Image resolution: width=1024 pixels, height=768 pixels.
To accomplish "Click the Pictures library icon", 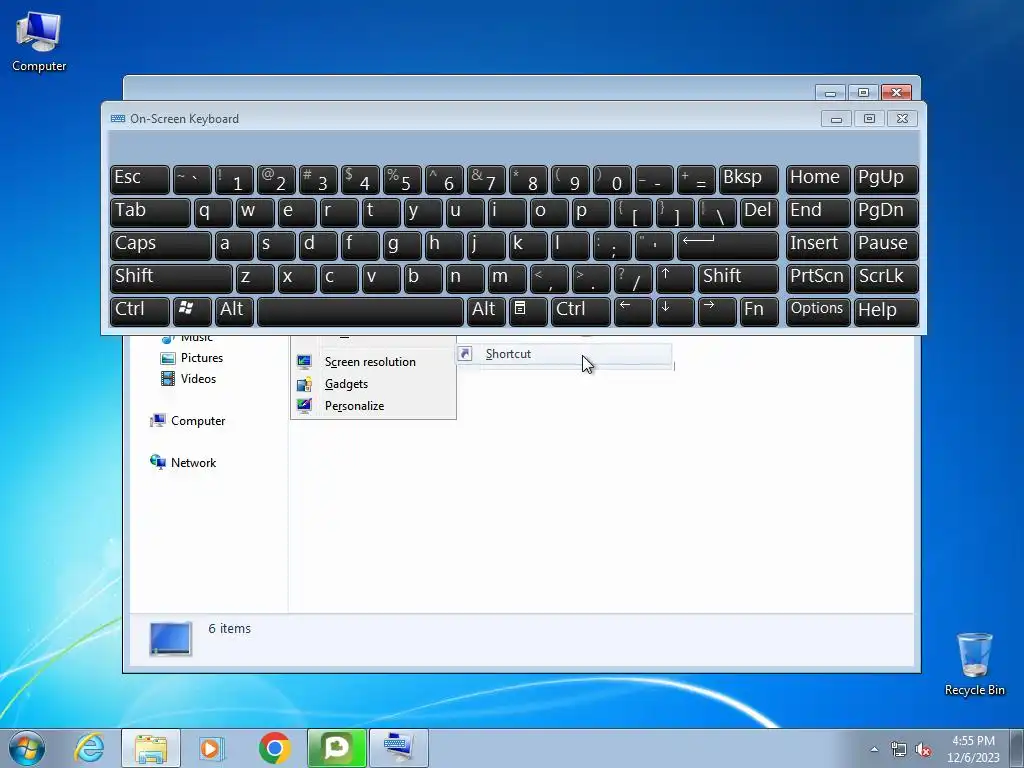I will point(168,358).
